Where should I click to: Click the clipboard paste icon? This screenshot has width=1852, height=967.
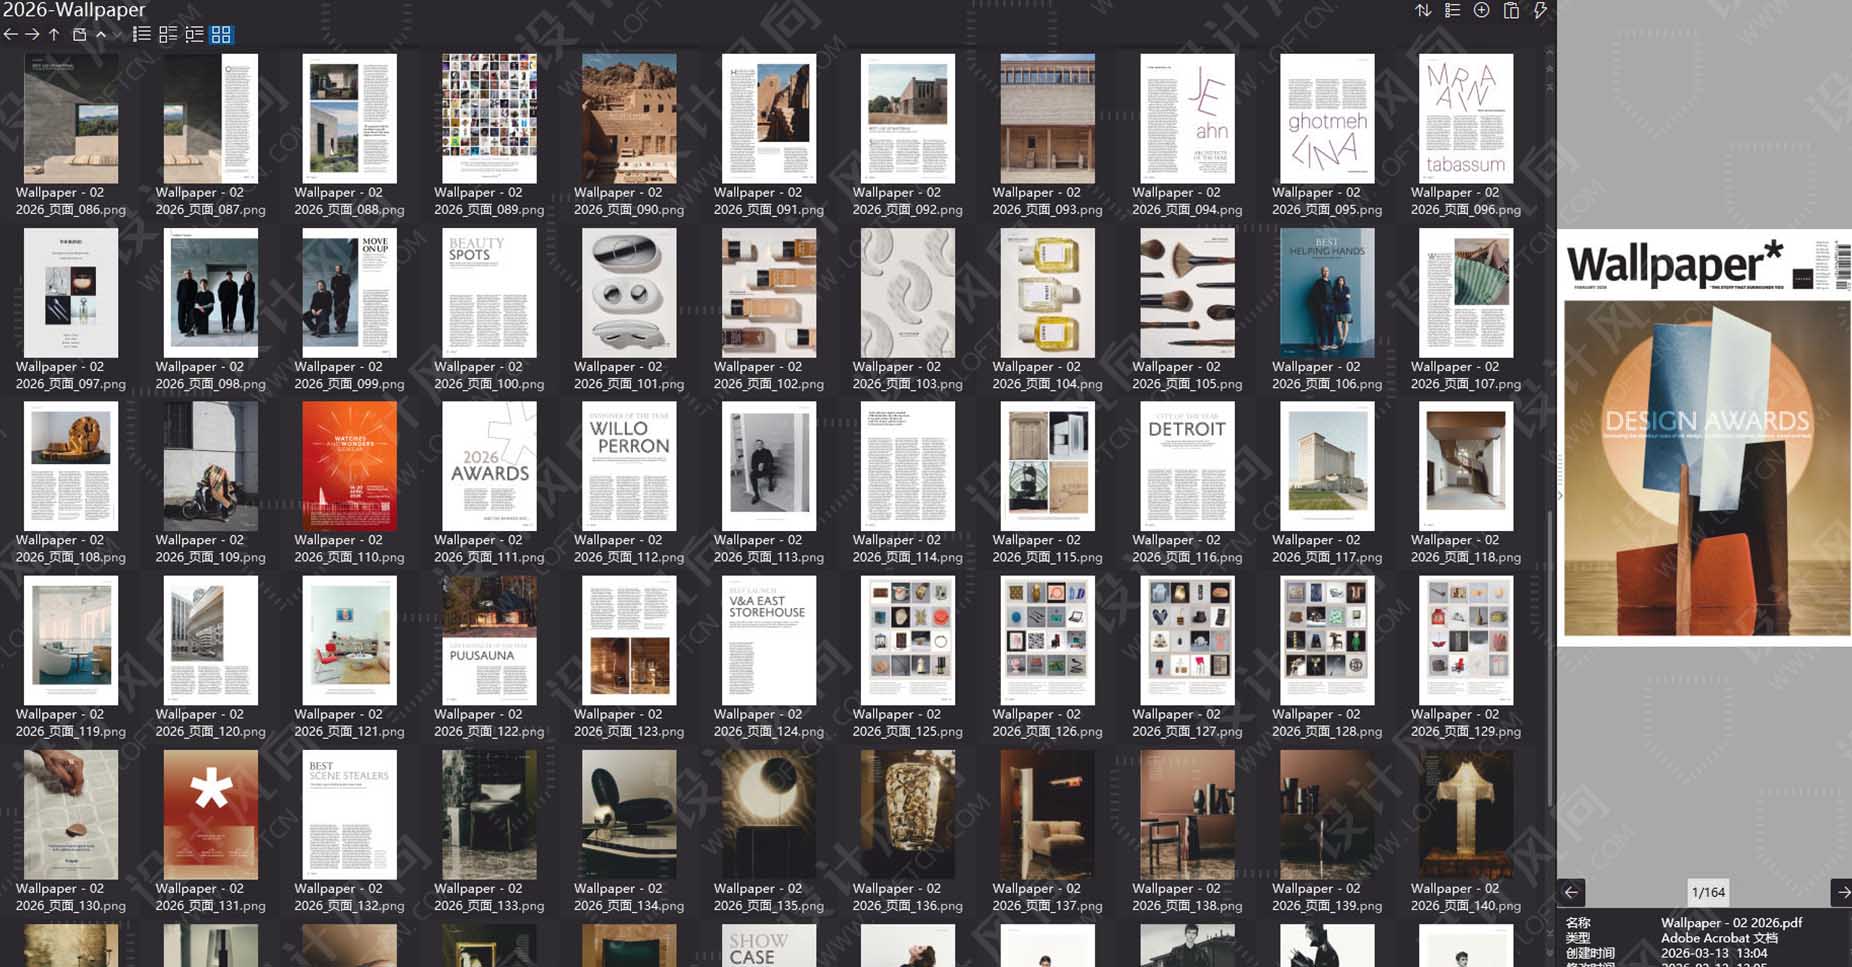[x=1511, y=10]
